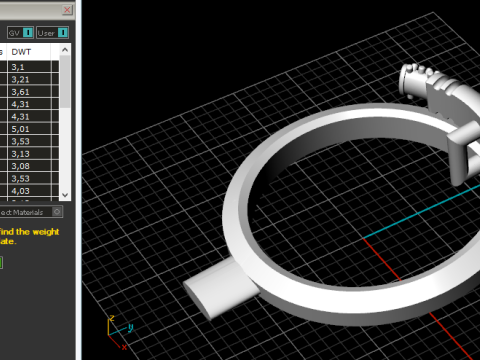
Task: Select the 3,08 DWT cell
Action: point(29,166)
